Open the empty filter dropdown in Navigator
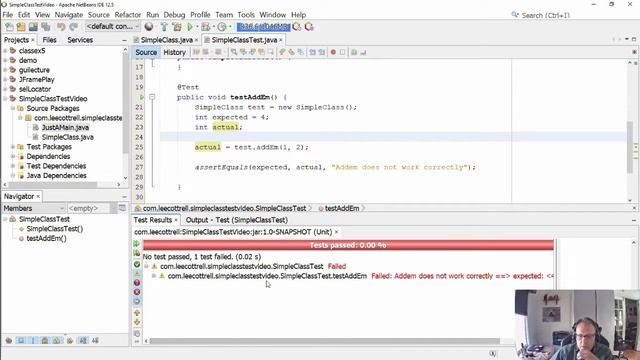The height and width of the screenshot is (360, 640). pos(92,208)
